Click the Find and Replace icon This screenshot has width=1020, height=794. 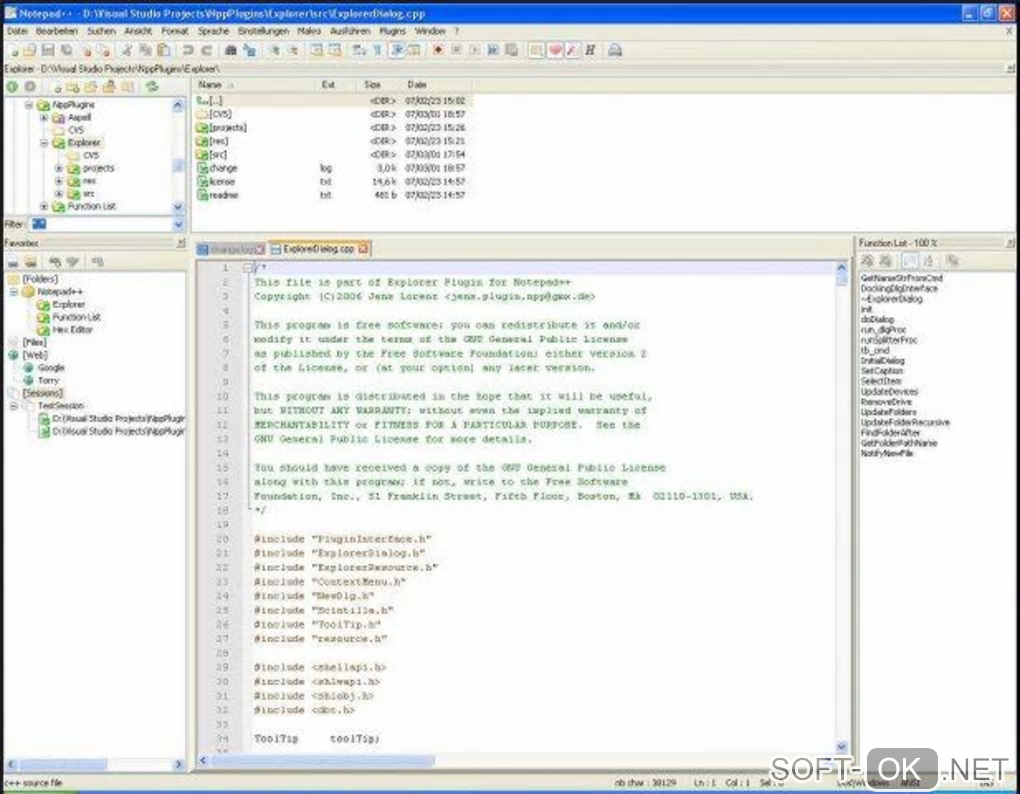tap(249, 50)
